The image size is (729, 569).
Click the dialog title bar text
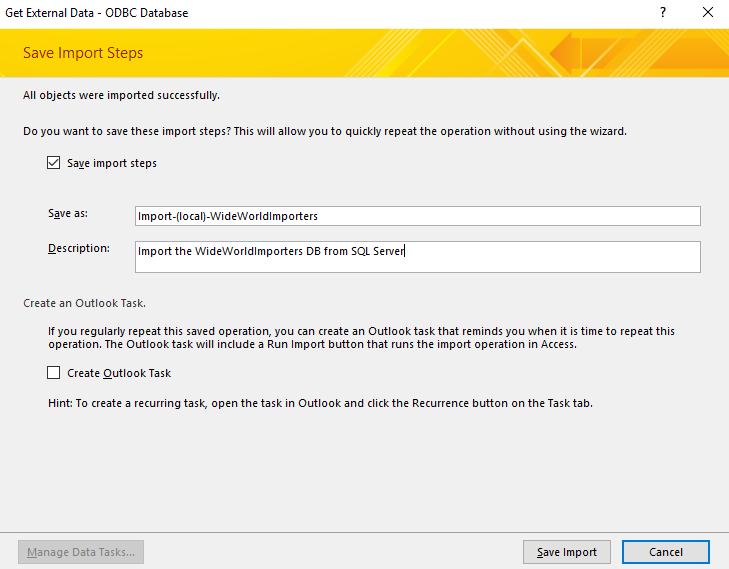click(97, 13)
